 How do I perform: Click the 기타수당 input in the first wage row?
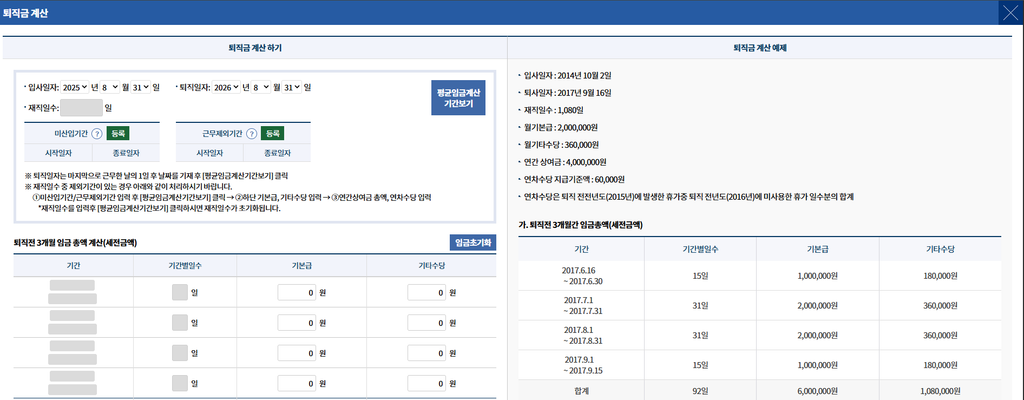pyautogui.click(x=427, y=293)
